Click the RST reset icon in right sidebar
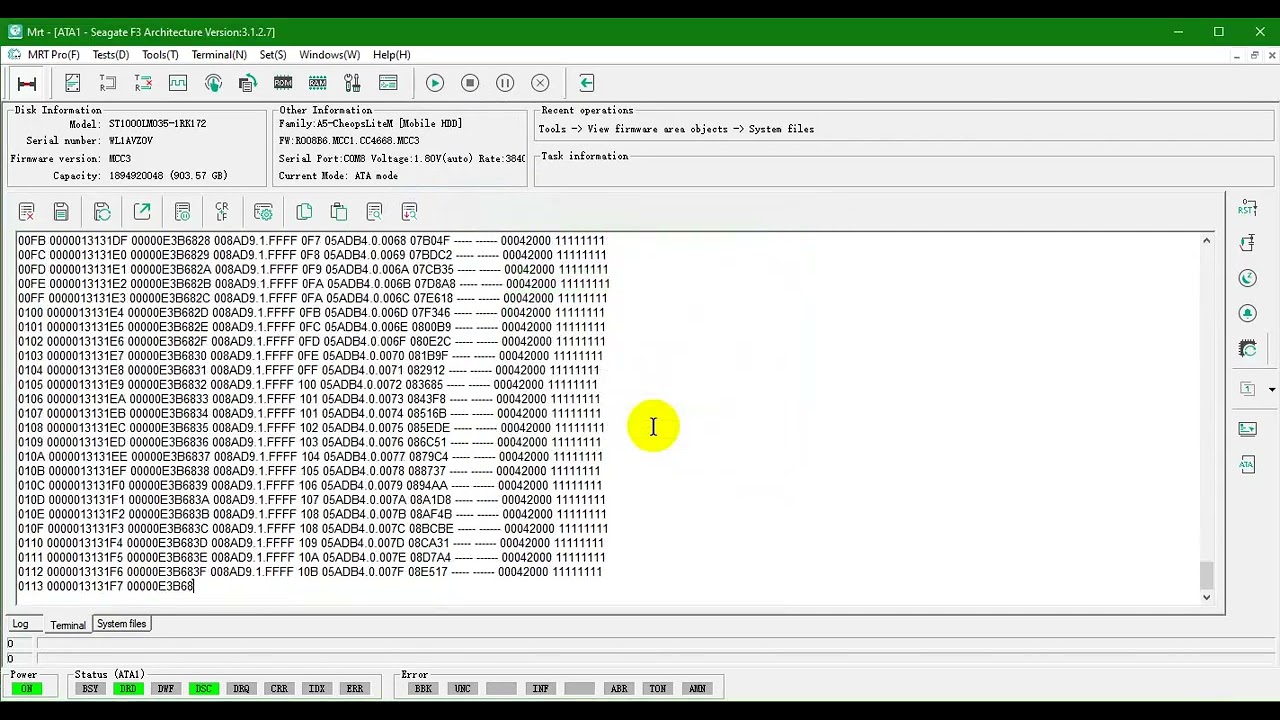This screenshot has height=720, width=1280. 1247,208
